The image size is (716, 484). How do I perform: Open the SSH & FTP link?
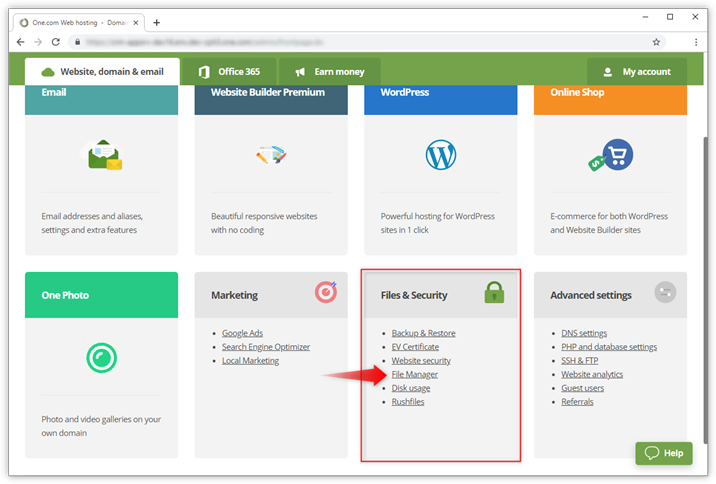[x=579, y=361]
